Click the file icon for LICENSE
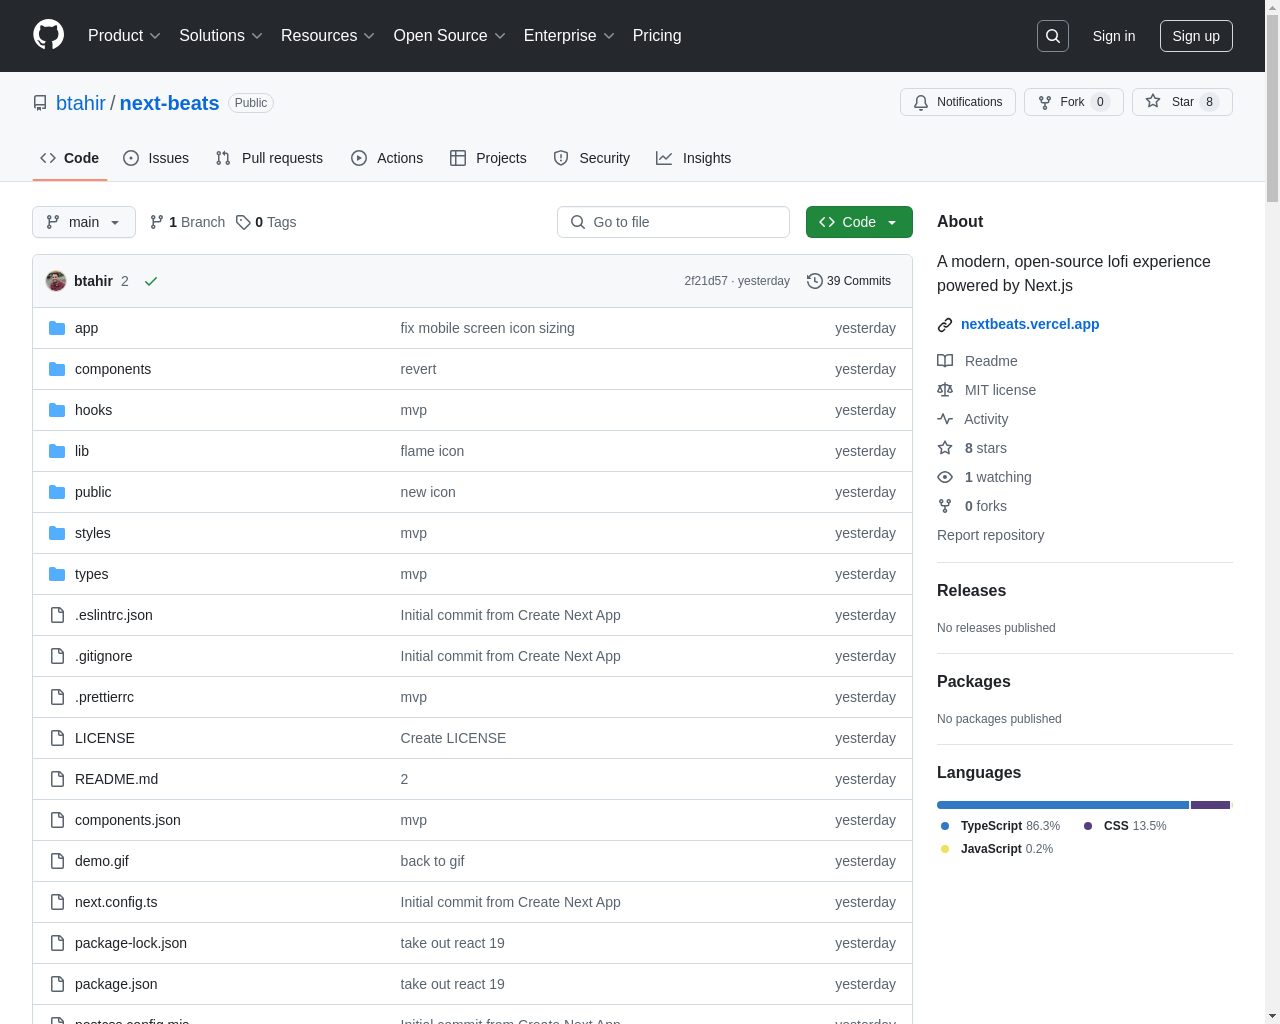 pos(57,738)
